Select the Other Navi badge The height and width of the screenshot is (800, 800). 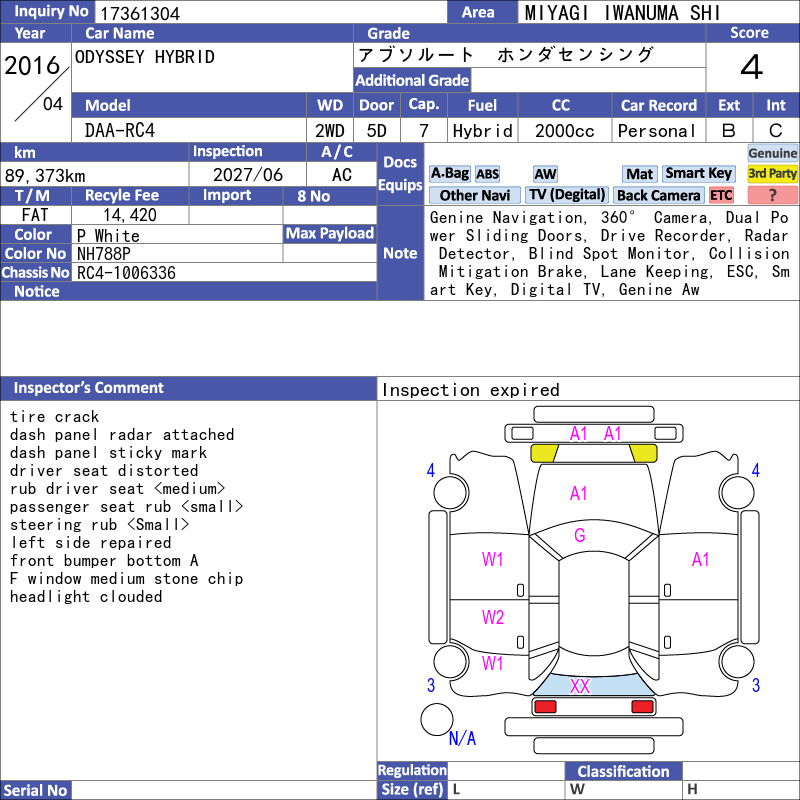474,195
